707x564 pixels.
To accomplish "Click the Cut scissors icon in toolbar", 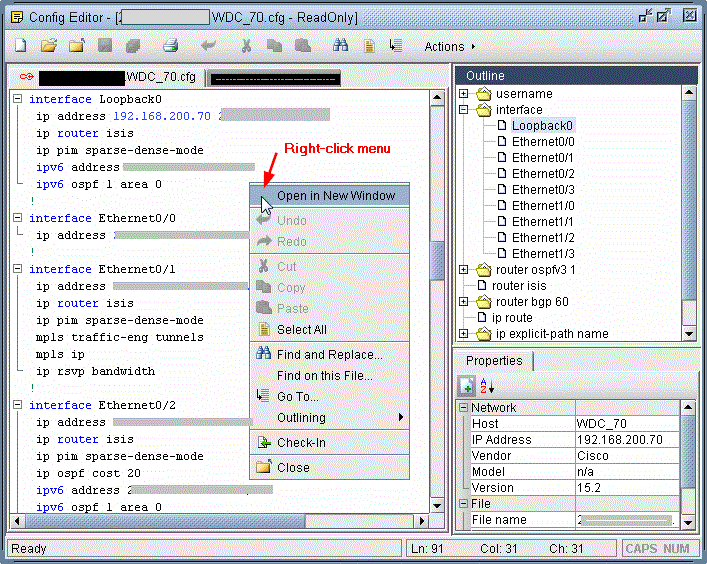I will pyautogui.click(x=246, y=46).
